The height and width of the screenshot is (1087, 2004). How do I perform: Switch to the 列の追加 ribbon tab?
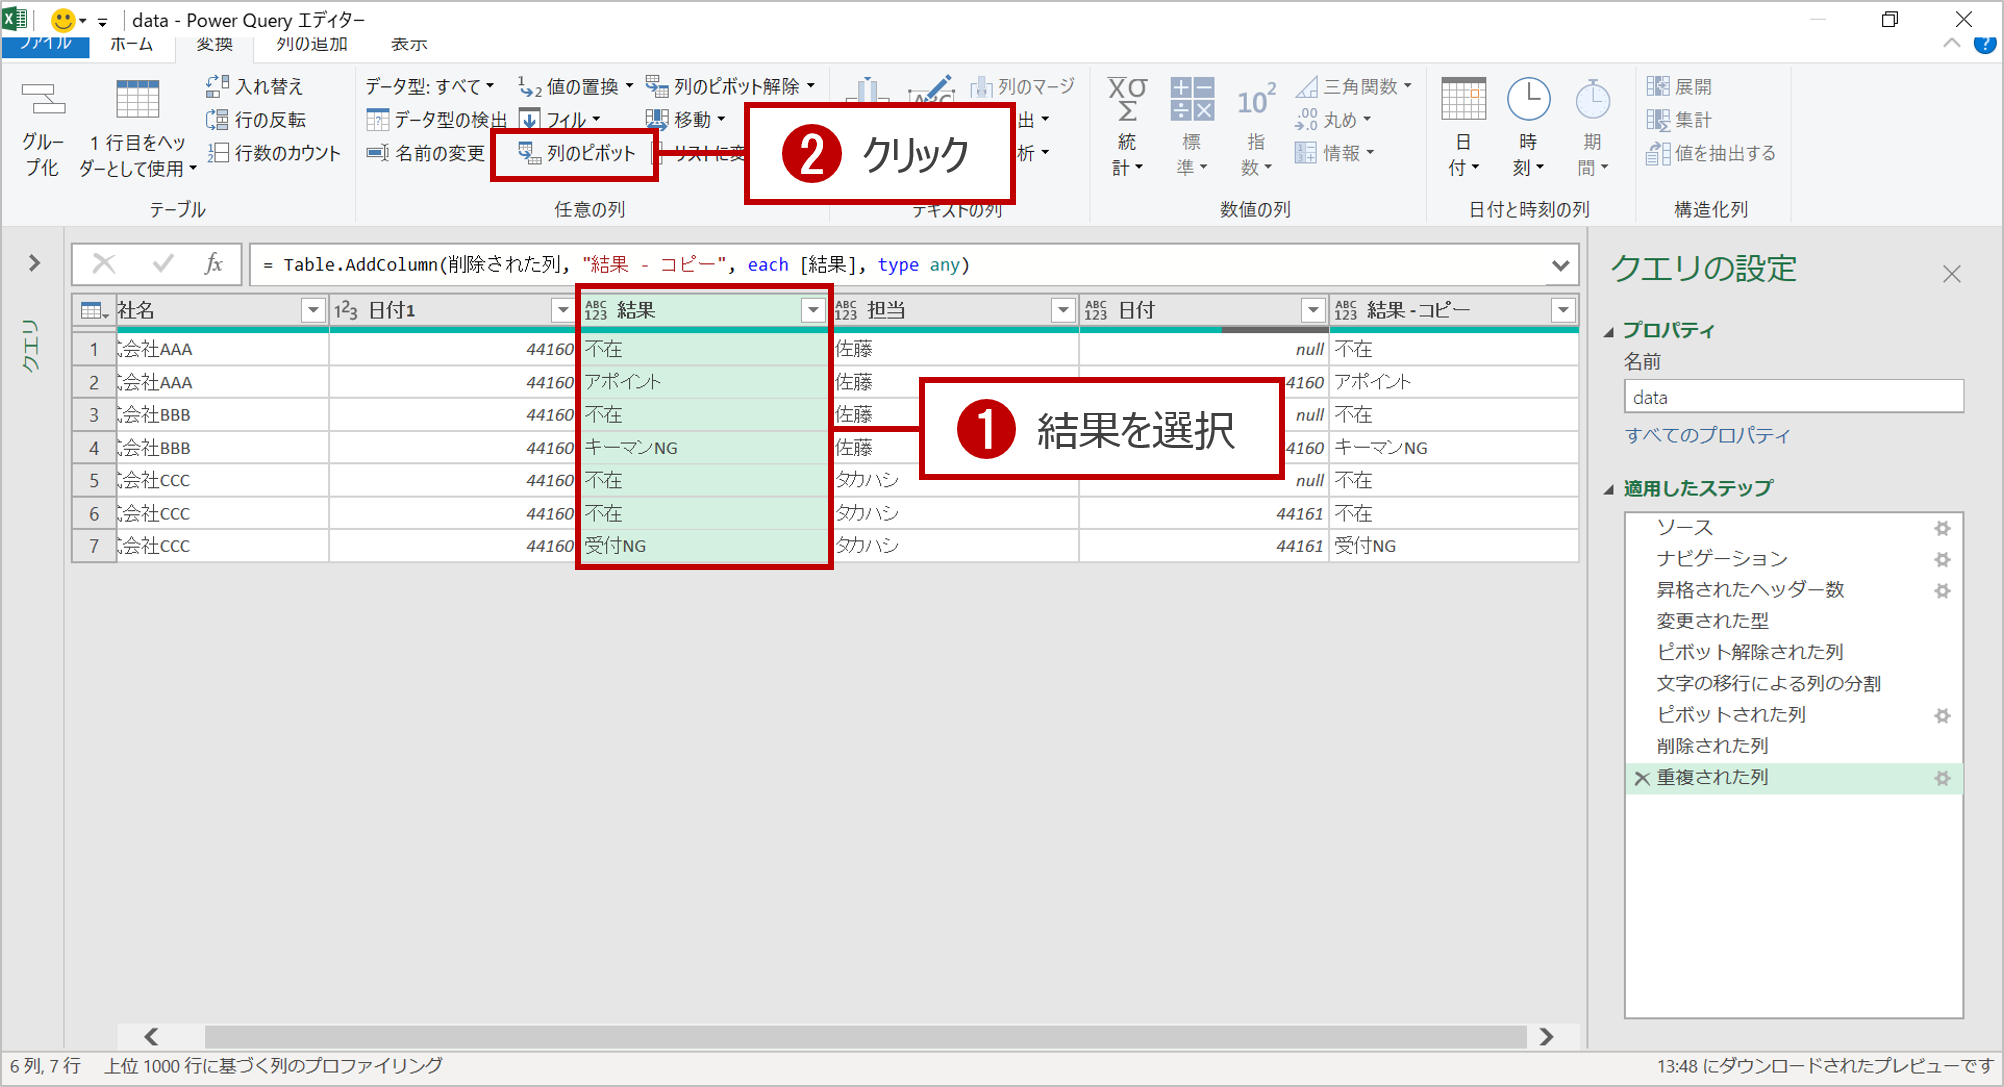(312, 44)
